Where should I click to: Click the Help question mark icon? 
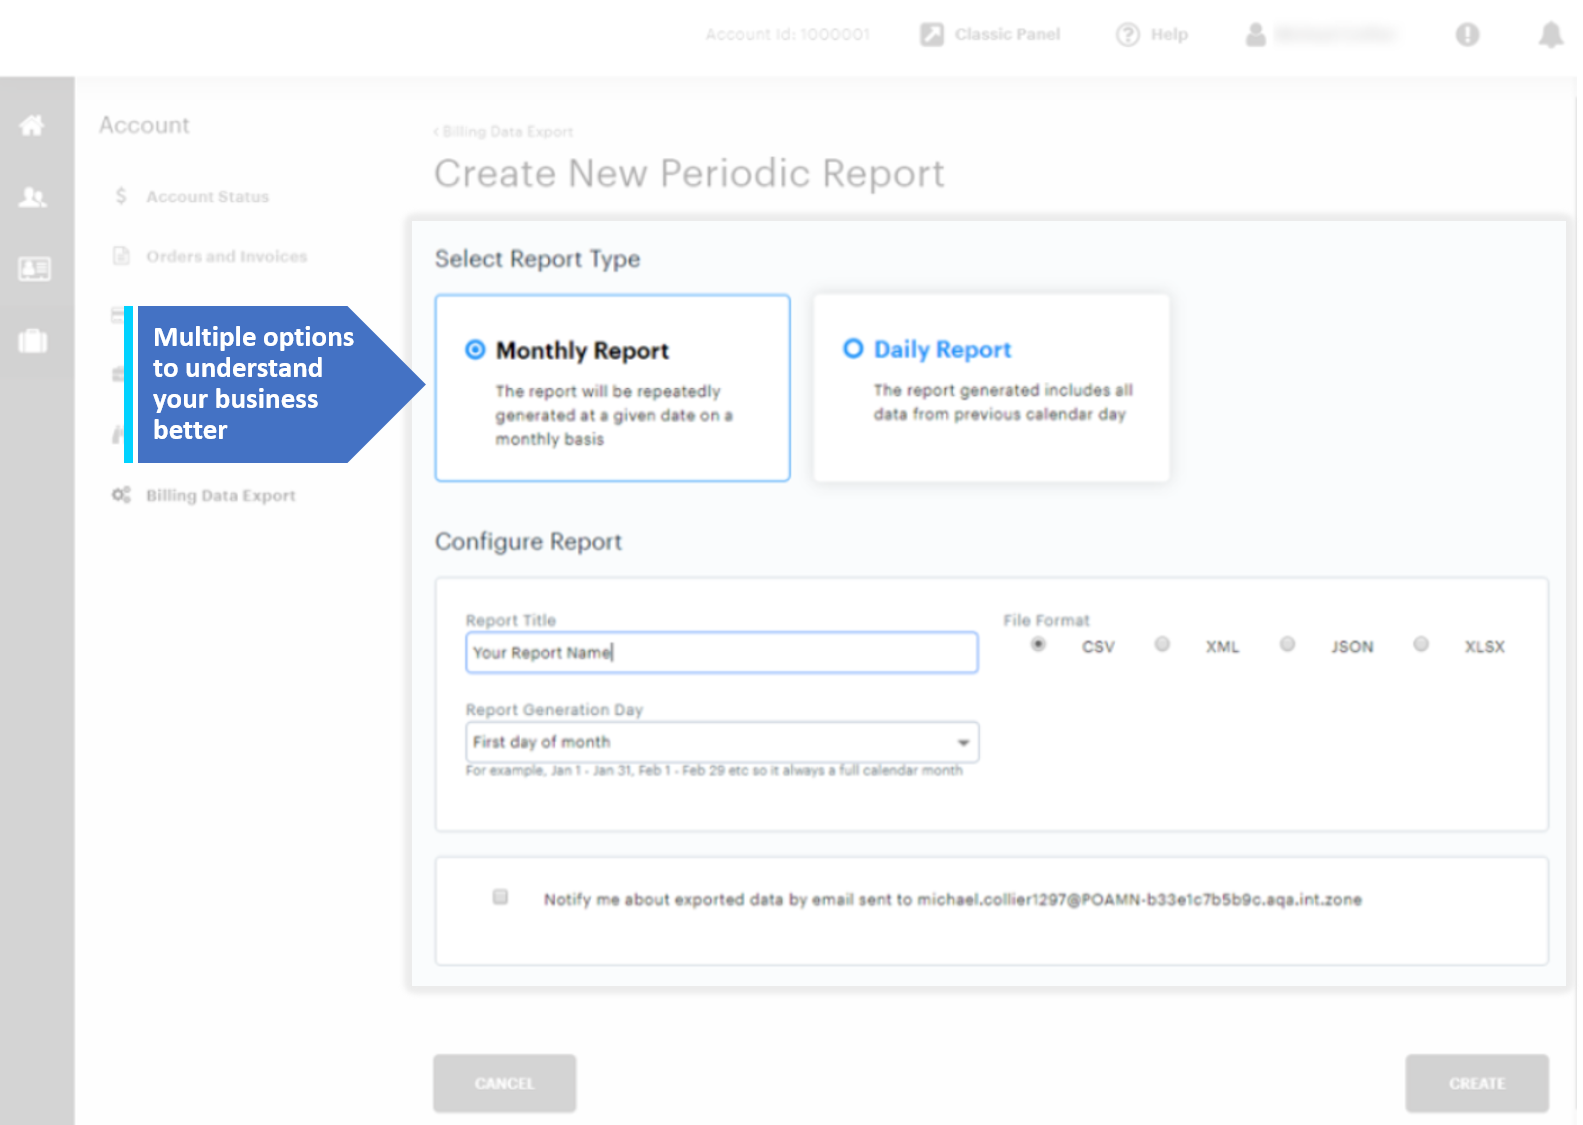(1127, 35)
